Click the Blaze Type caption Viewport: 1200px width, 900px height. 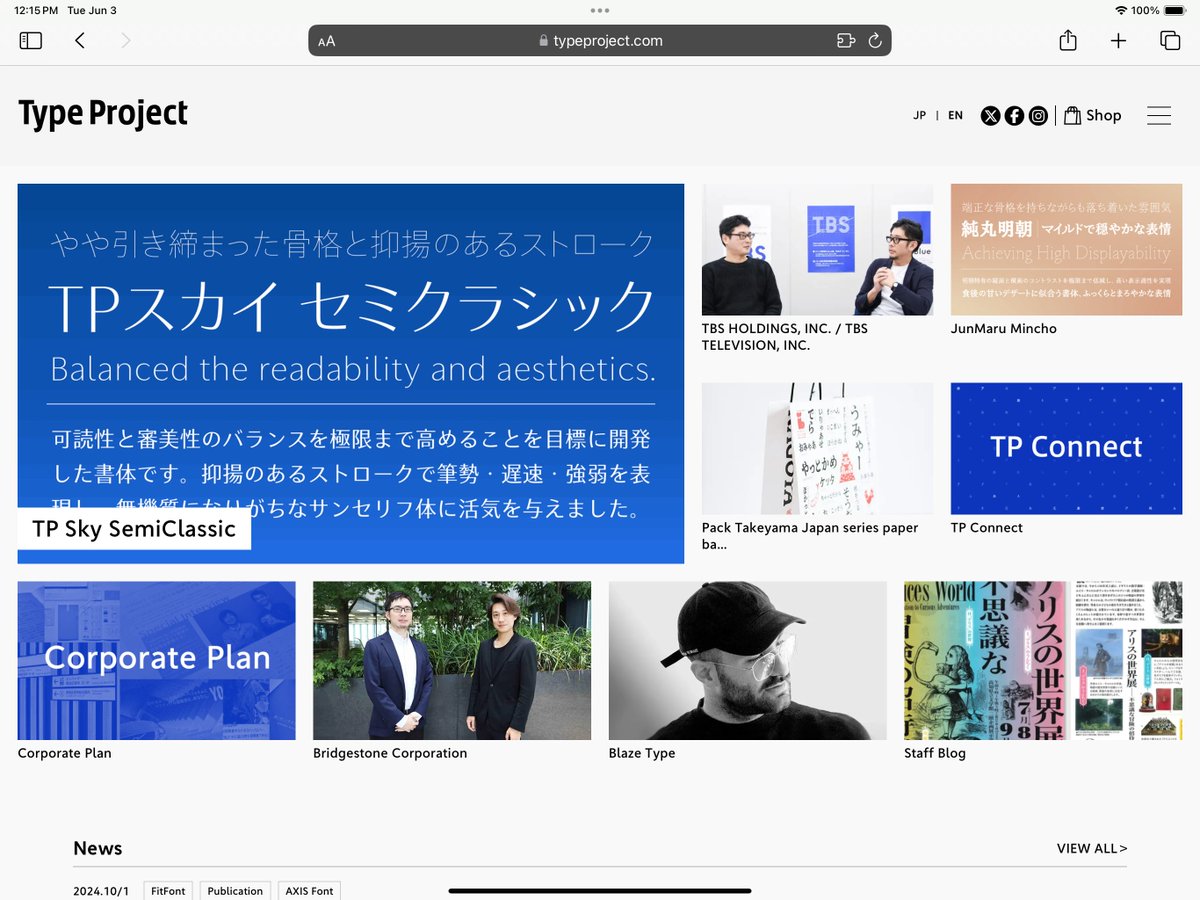coord(642,753)
